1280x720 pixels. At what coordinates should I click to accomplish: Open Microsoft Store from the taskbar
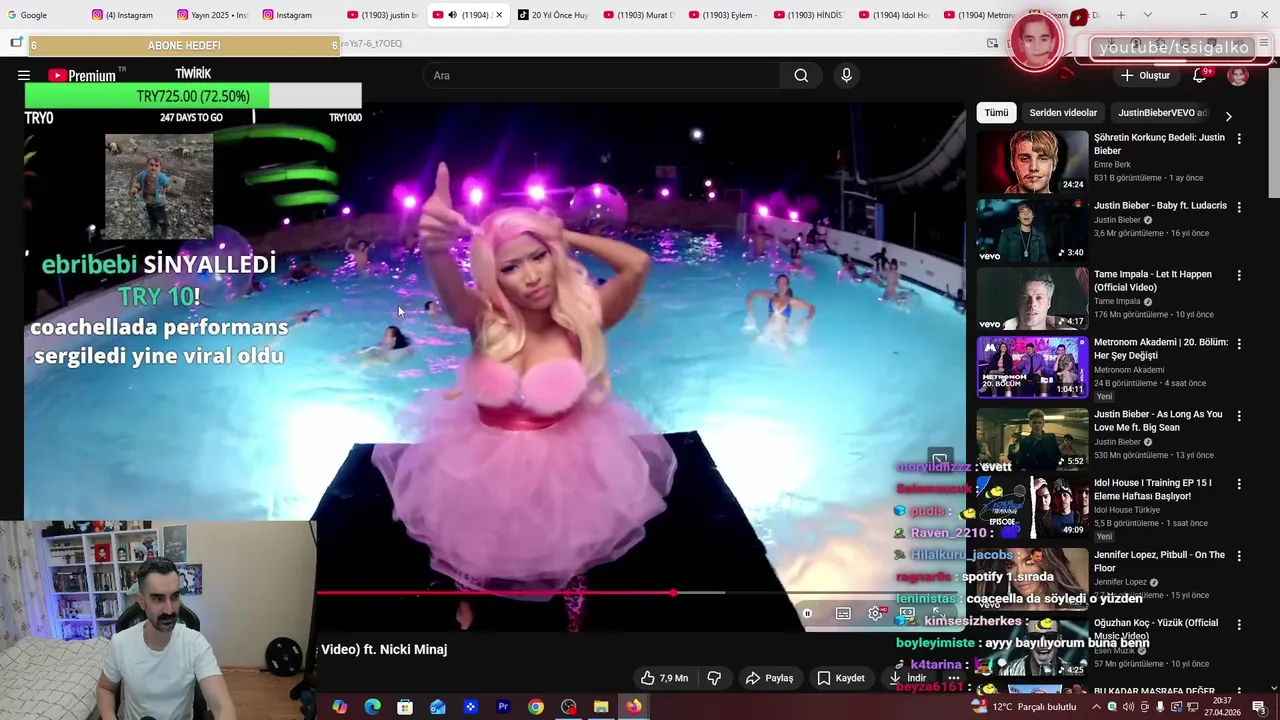point(405,707)
